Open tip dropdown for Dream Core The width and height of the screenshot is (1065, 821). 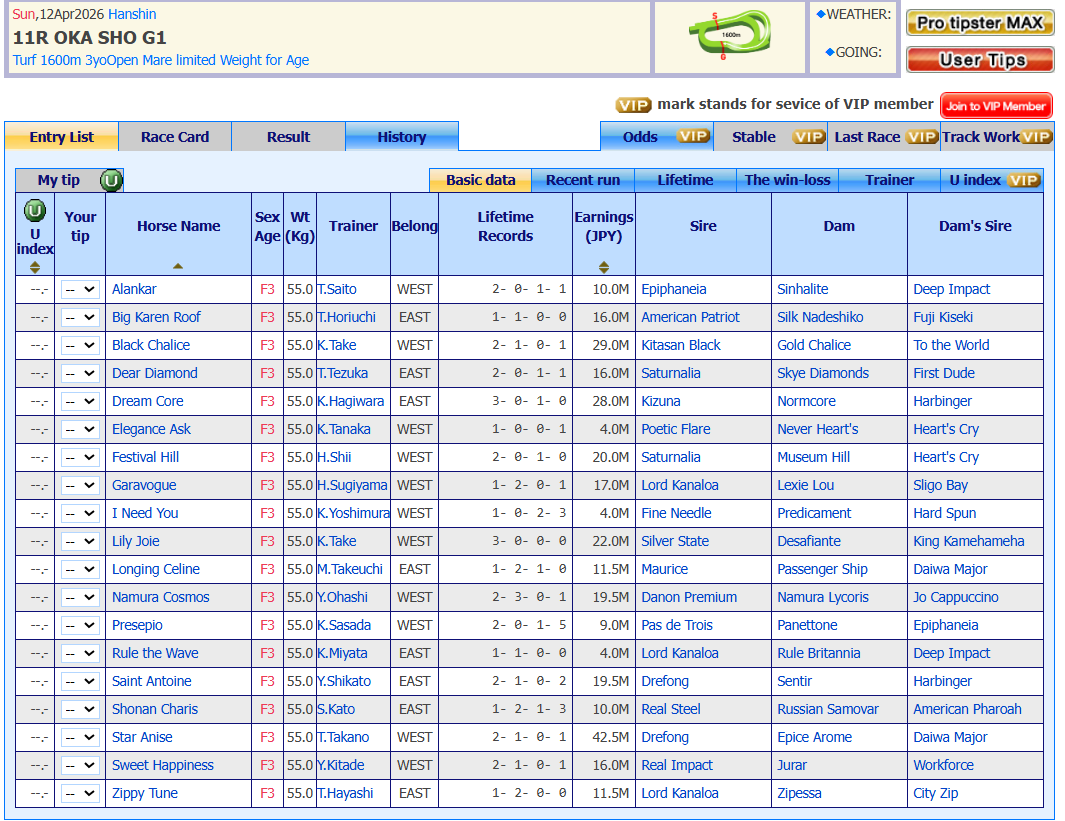tap(80, 401)
